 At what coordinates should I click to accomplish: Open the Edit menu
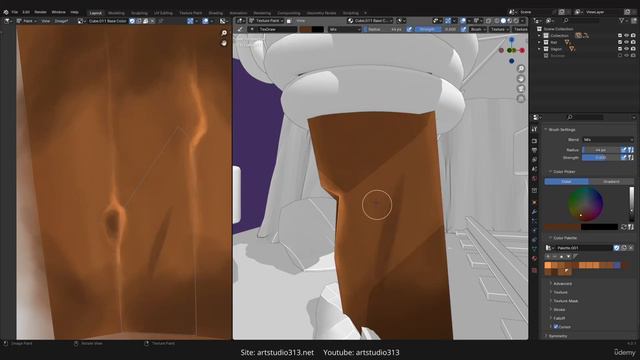coord(26,12)
